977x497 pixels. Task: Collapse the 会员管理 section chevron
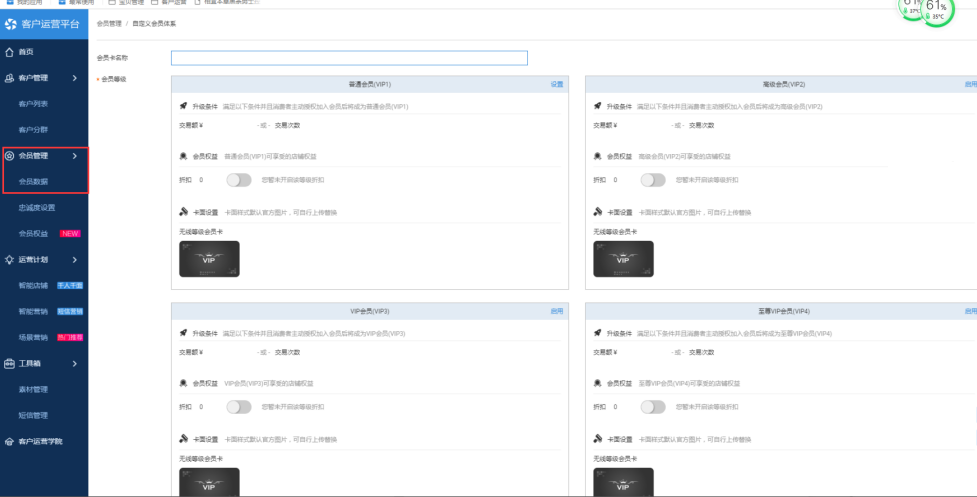coord(75,156)
